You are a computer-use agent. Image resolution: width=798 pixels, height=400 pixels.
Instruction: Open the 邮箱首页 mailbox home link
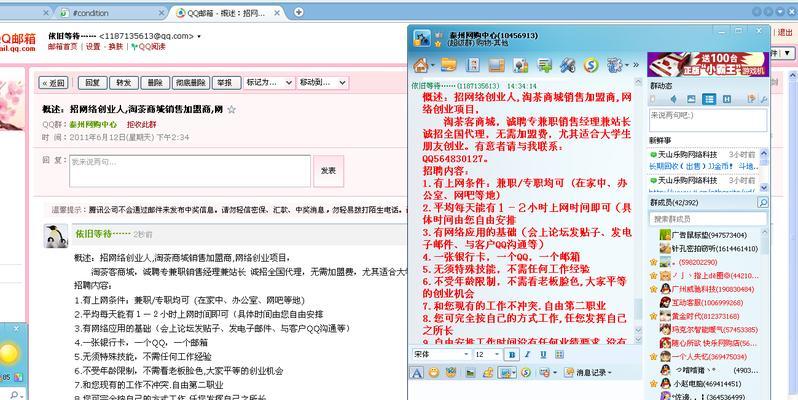tap(63, 46)
